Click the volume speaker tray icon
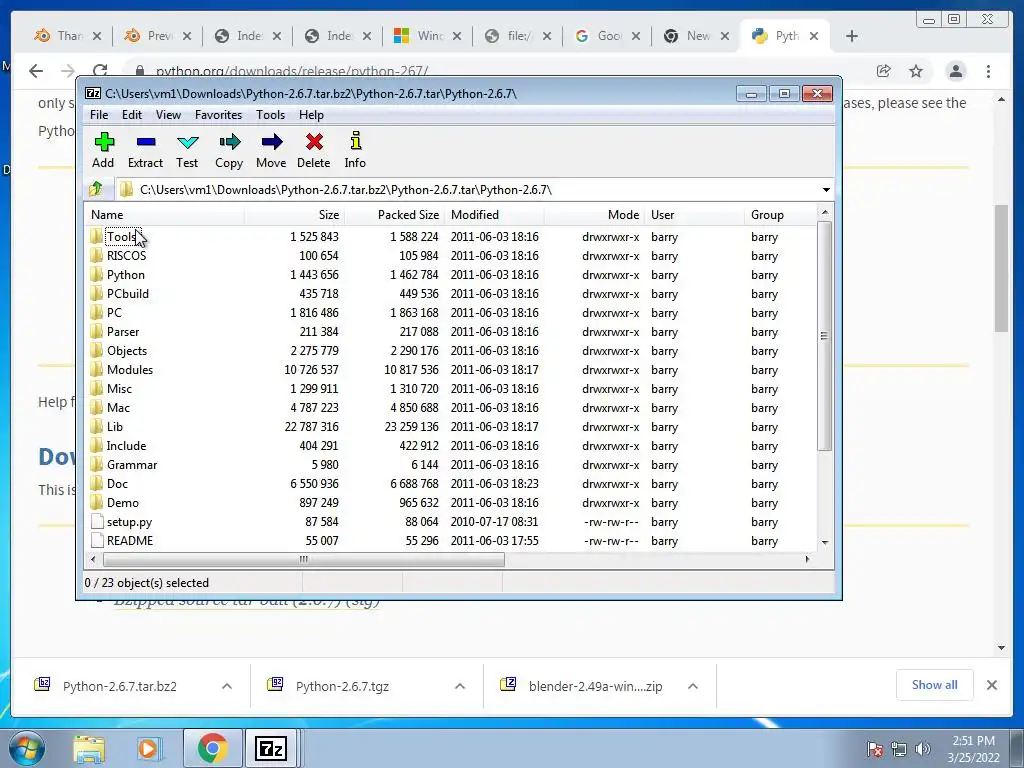This screenshot has width=1024, height=768. 923,749
